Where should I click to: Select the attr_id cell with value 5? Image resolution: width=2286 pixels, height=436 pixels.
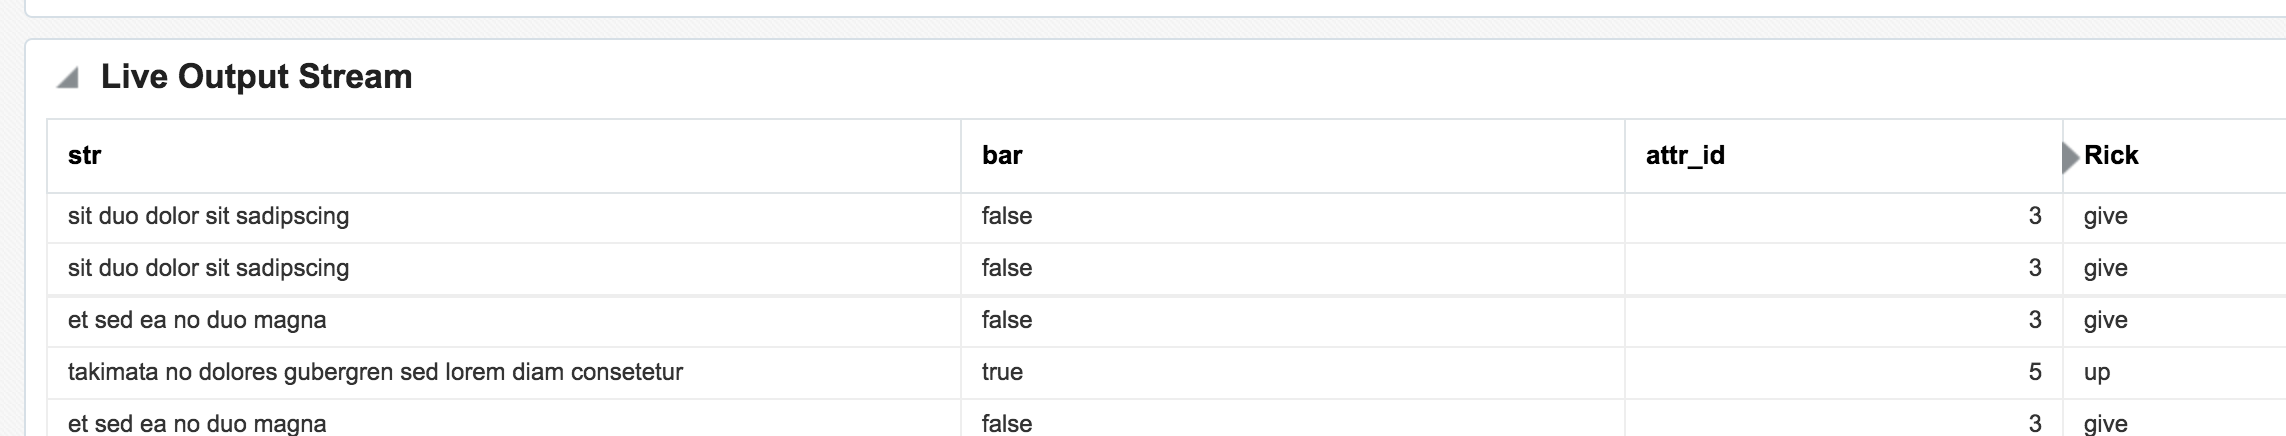[2034, 373]
